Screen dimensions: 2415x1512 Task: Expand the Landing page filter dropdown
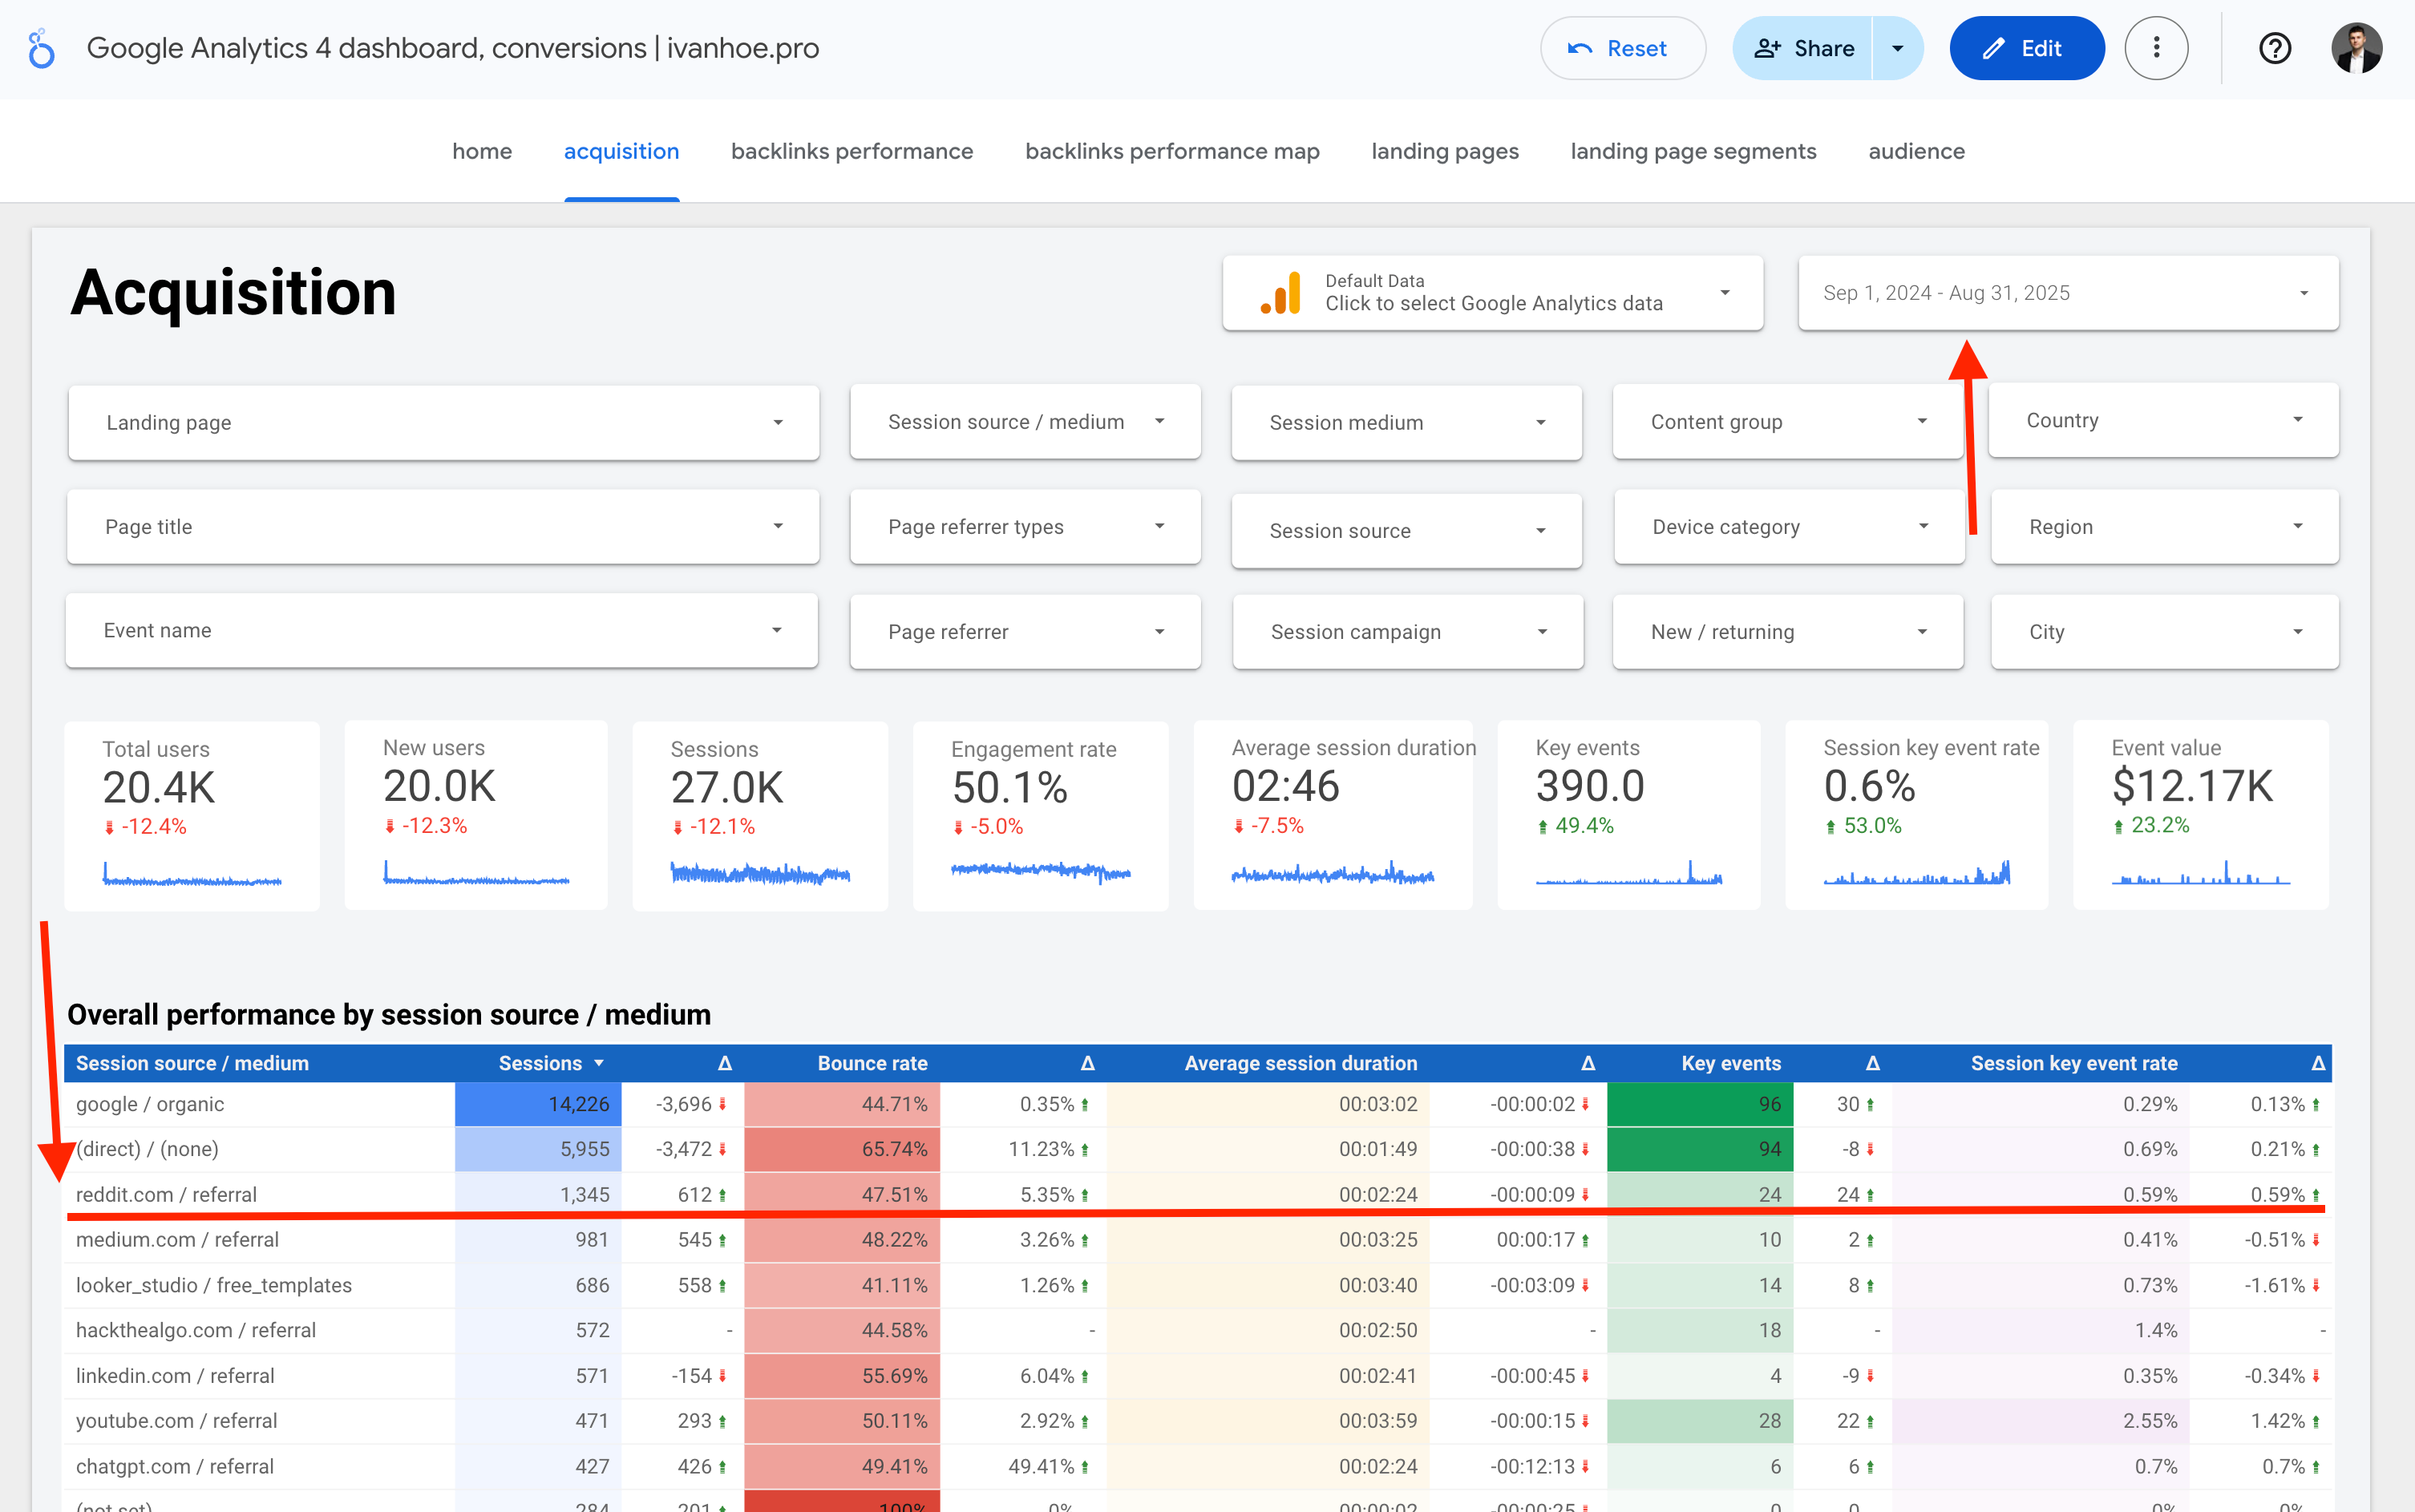pyautogui.click(x=443, y=422)
